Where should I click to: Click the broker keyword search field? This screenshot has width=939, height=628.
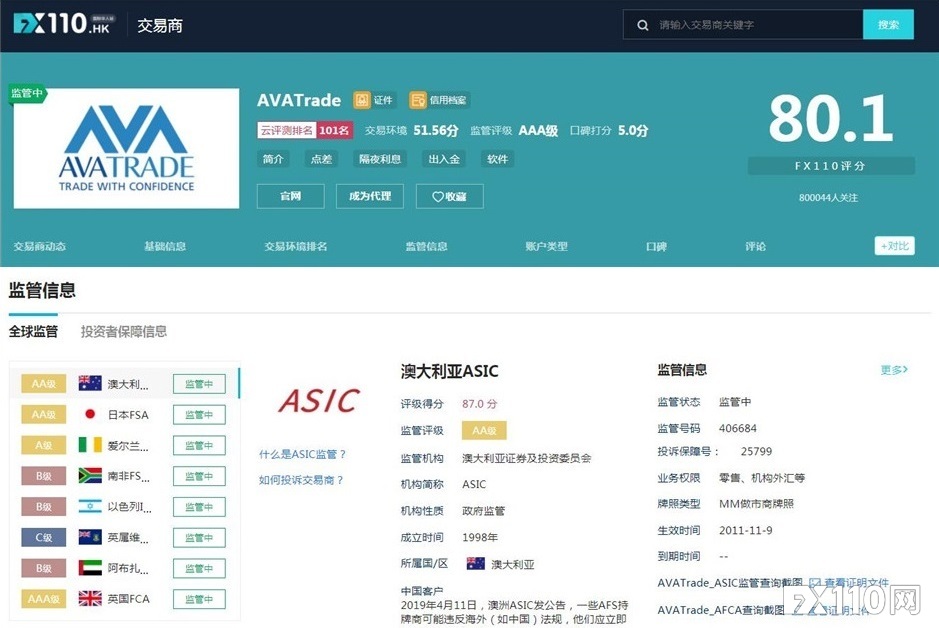pos(755,25)
